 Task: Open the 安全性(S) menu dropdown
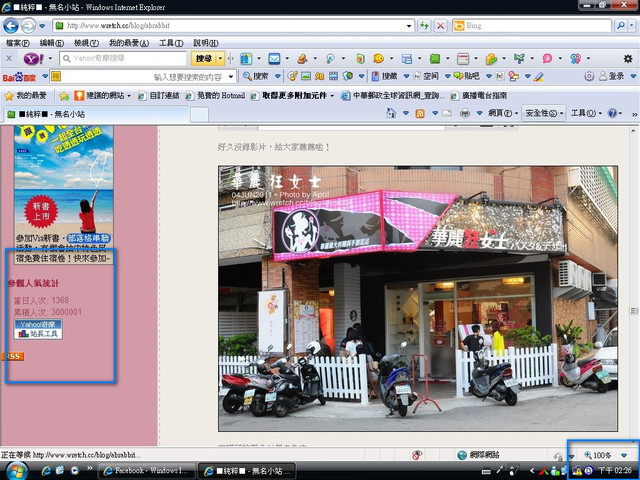coord(544,113)
